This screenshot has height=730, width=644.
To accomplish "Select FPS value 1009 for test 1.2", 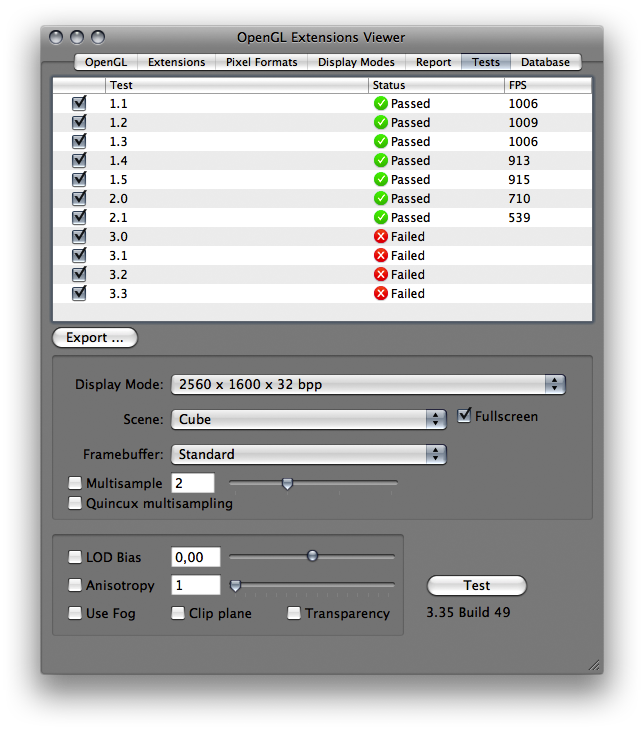I will point(523,122).
